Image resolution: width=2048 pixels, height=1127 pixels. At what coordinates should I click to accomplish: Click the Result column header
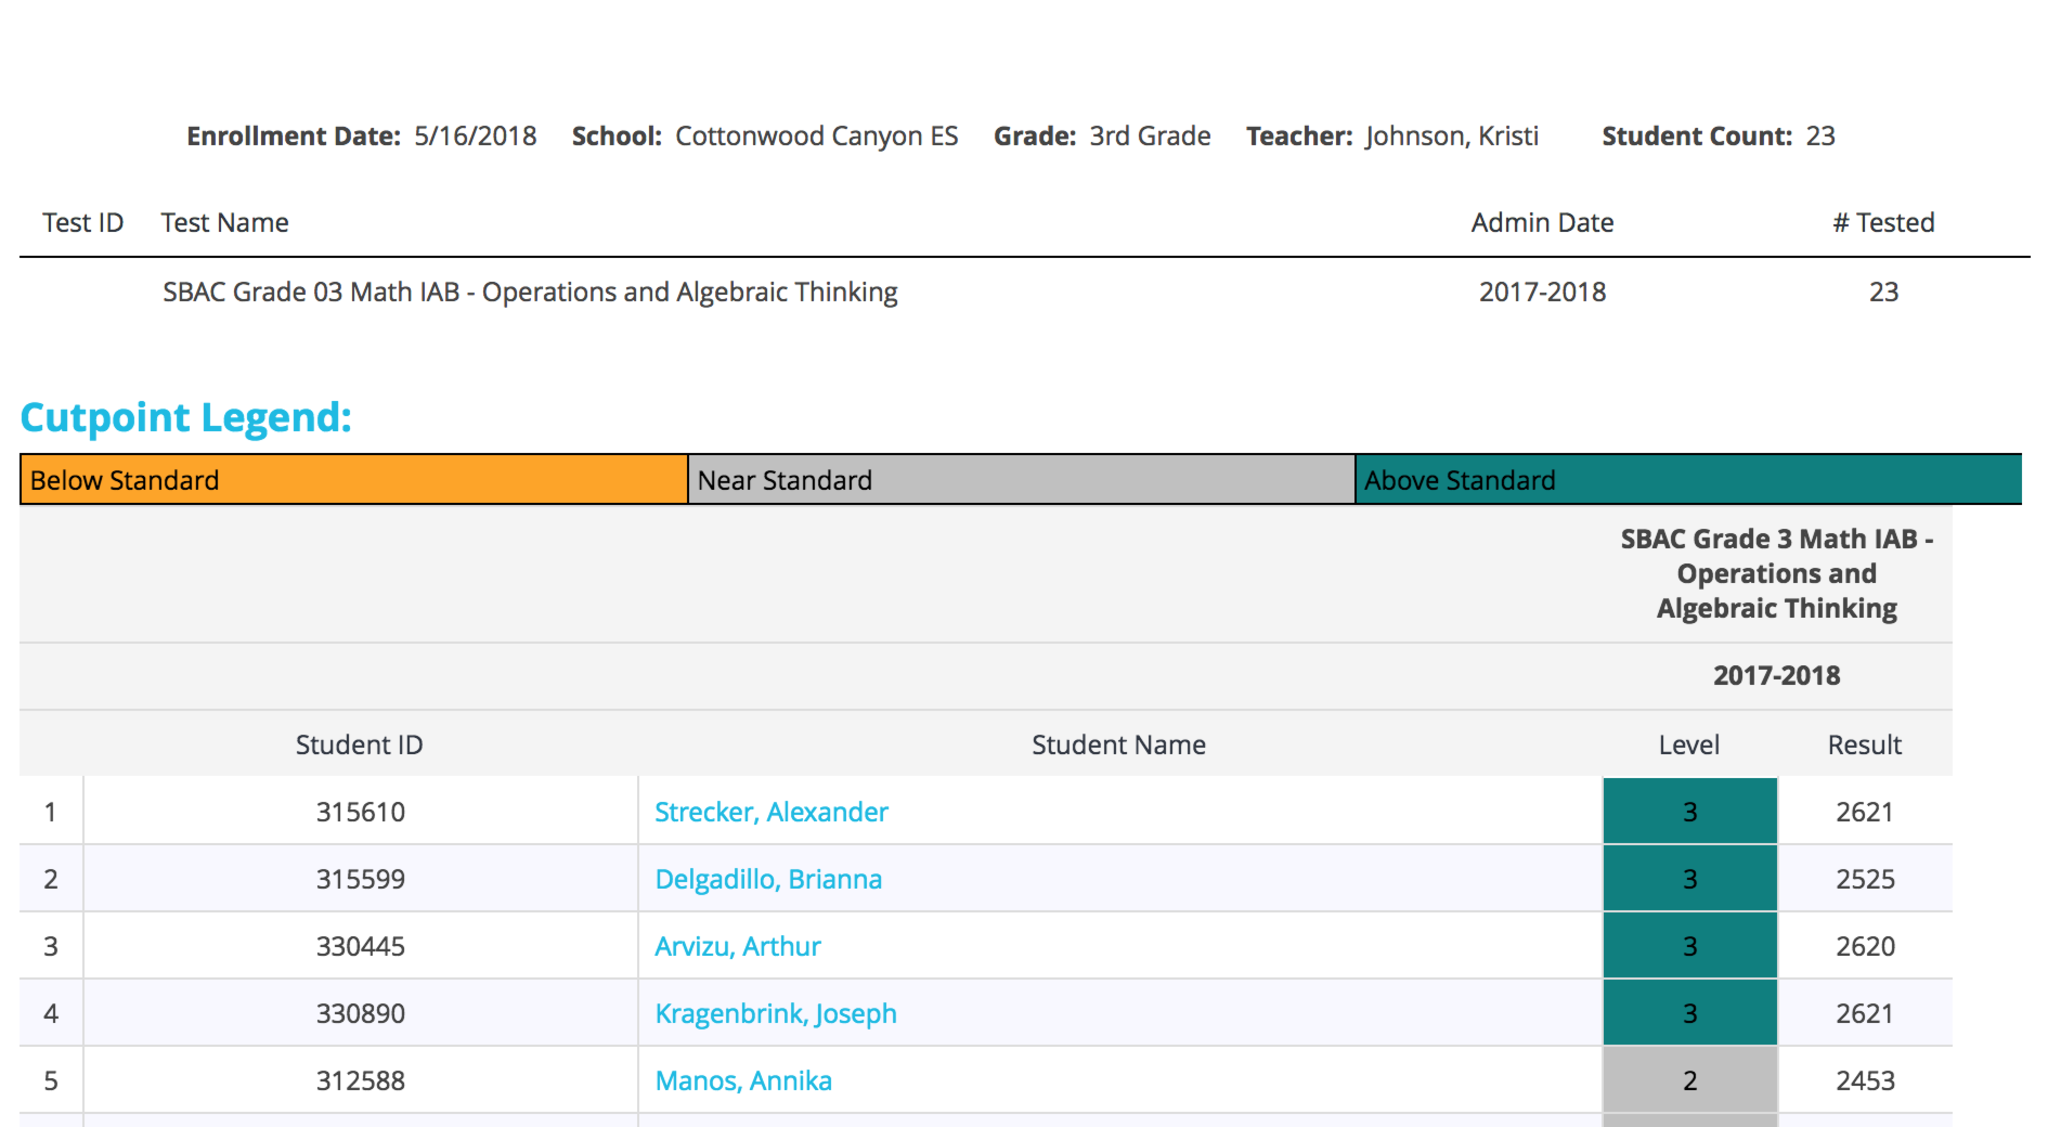click(x=1864, y=744)
